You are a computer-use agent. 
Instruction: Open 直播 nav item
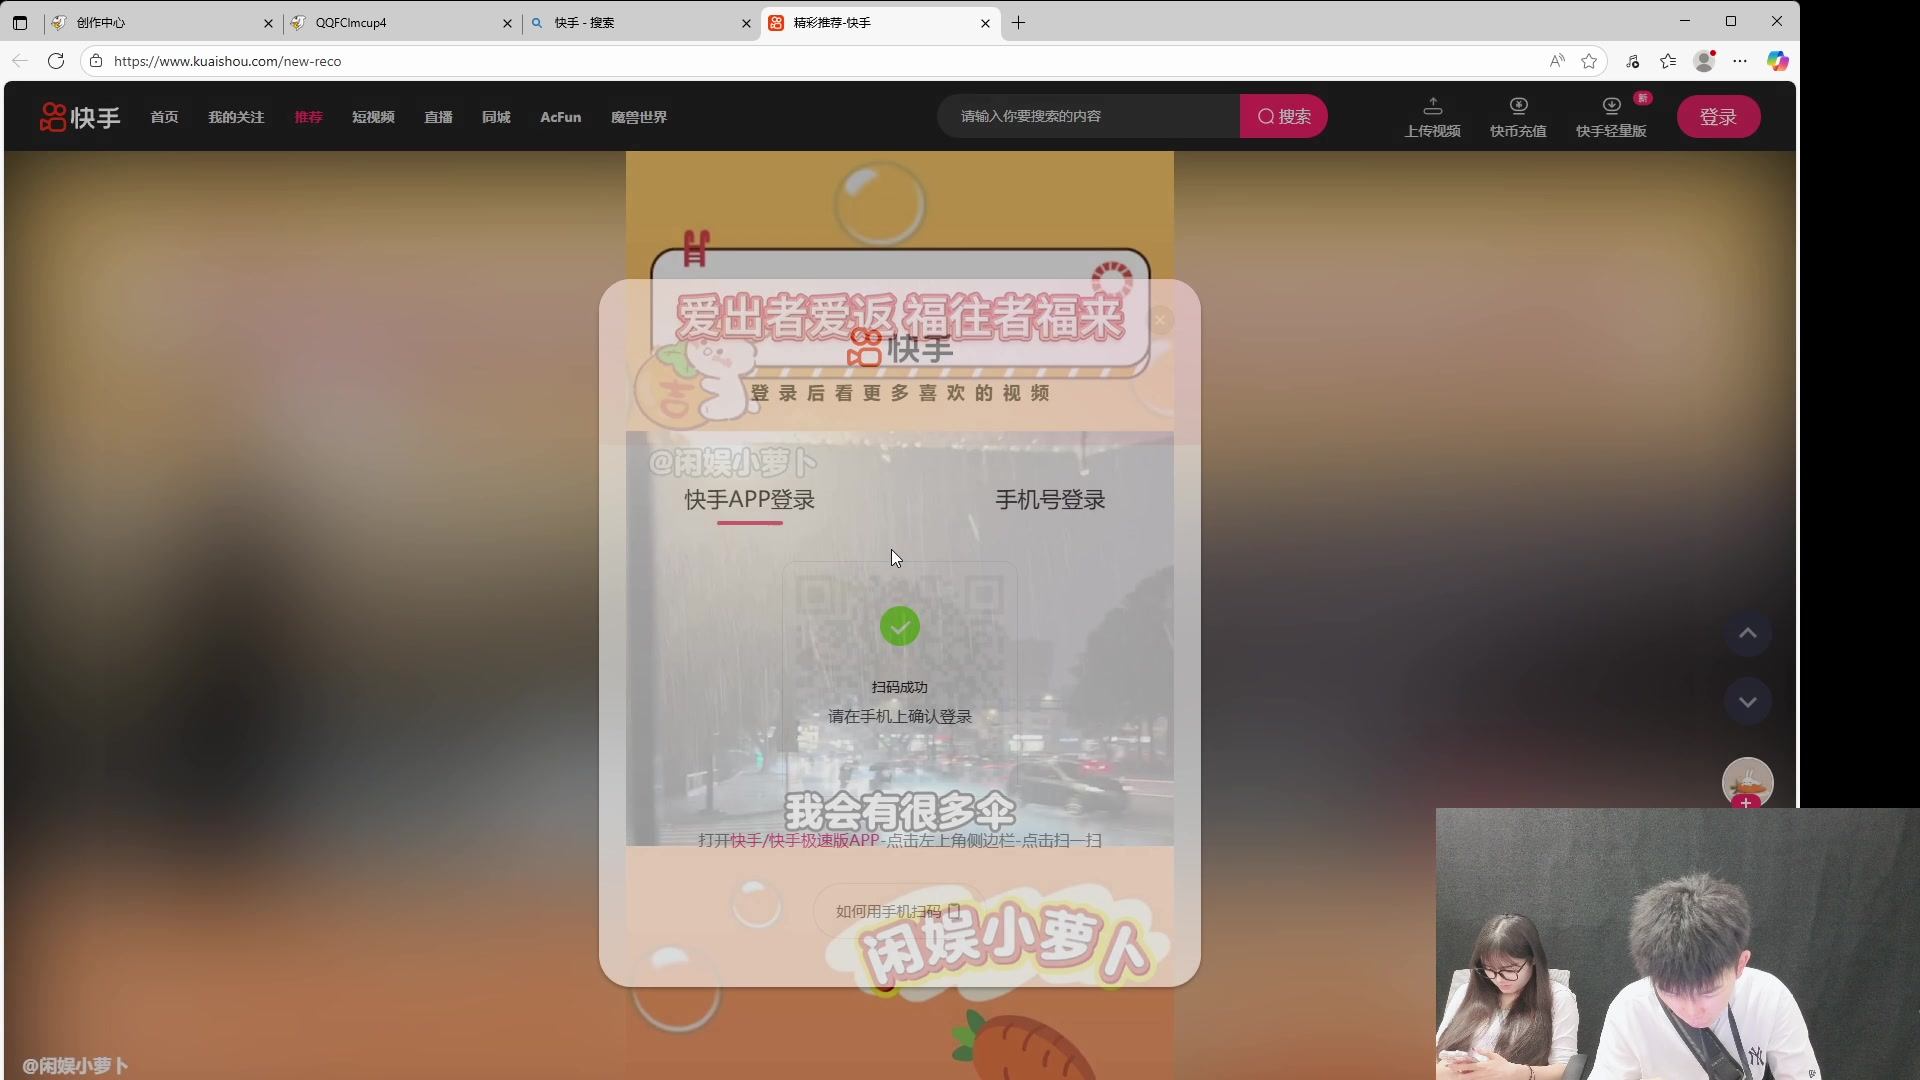point(438,117)
